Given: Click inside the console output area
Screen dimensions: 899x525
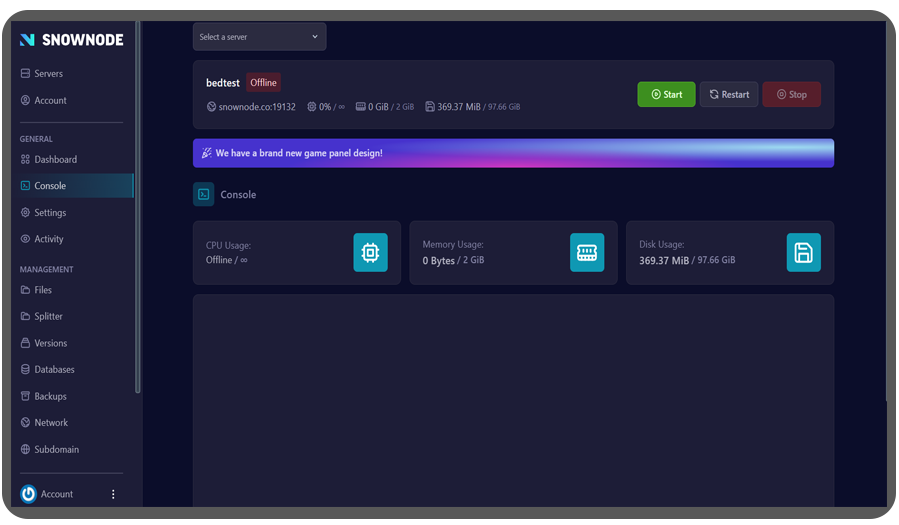Looking at the screenshot, I should click(x=513, y=401).
